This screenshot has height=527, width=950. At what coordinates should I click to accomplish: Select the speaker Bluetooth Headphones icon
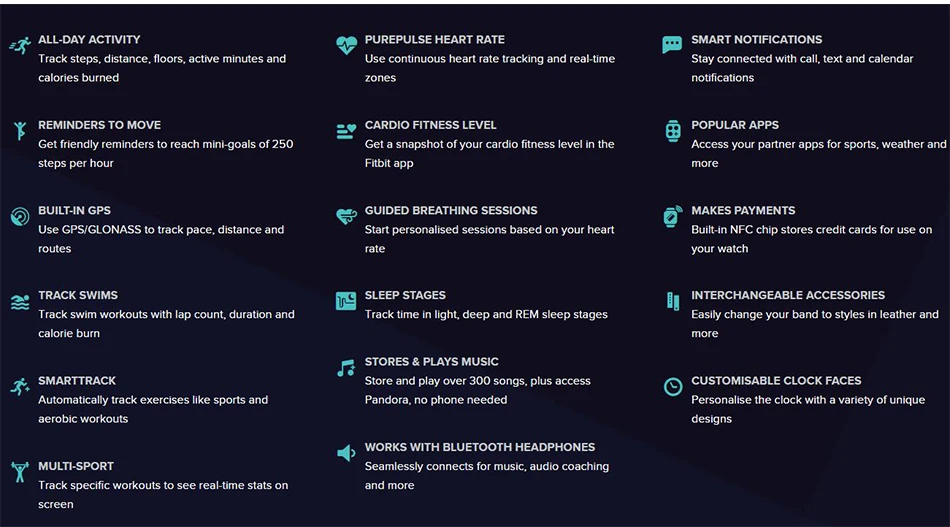346,453
